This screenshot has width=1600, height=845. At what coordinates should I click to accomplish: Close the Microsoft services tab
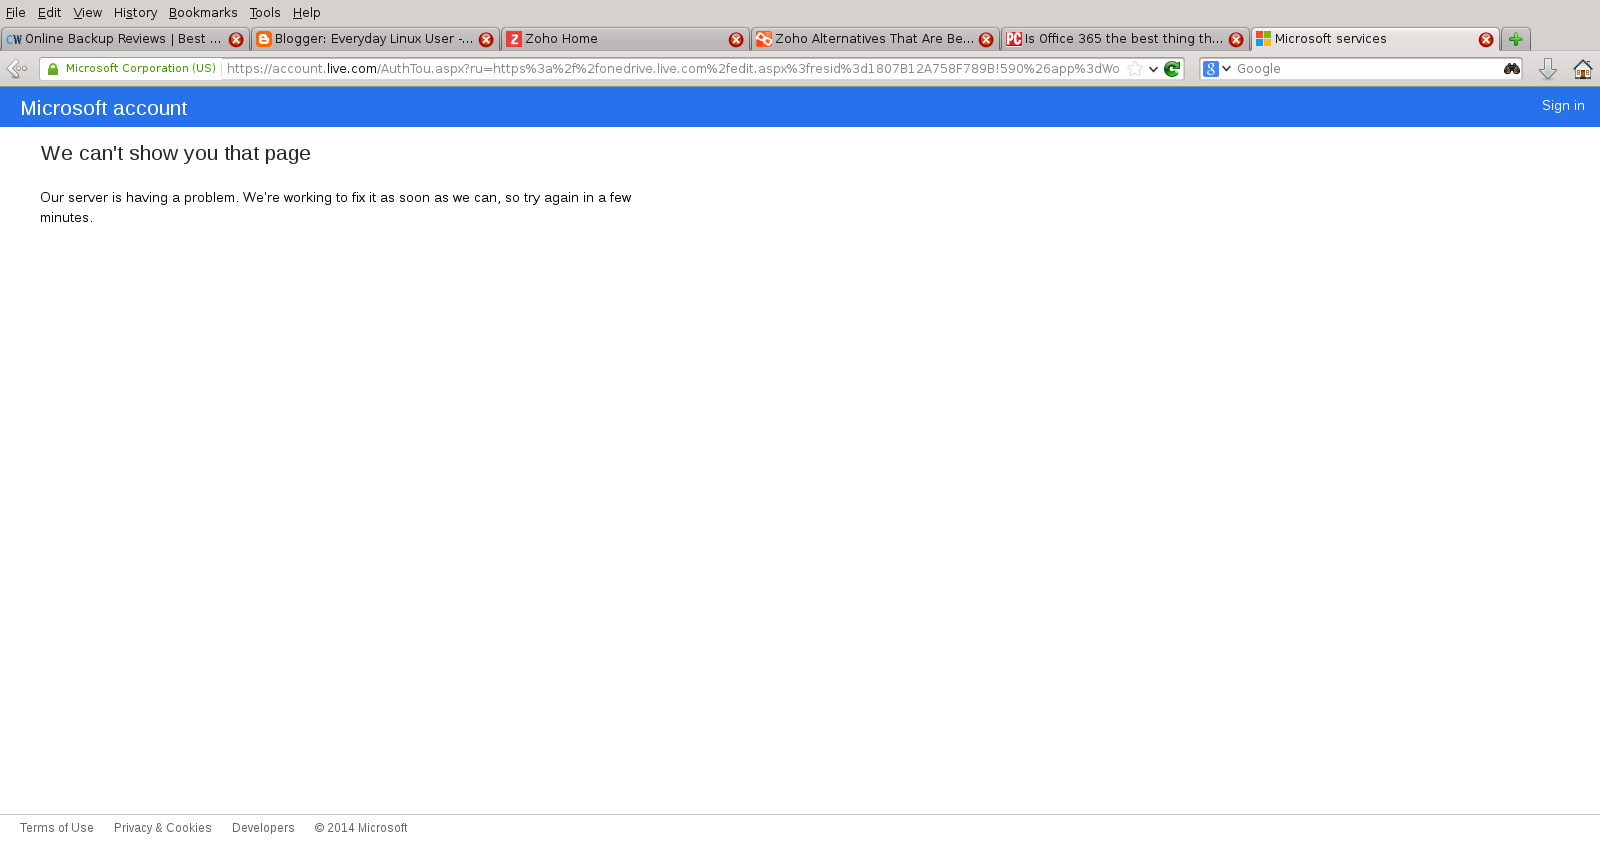pos(1486,40)
